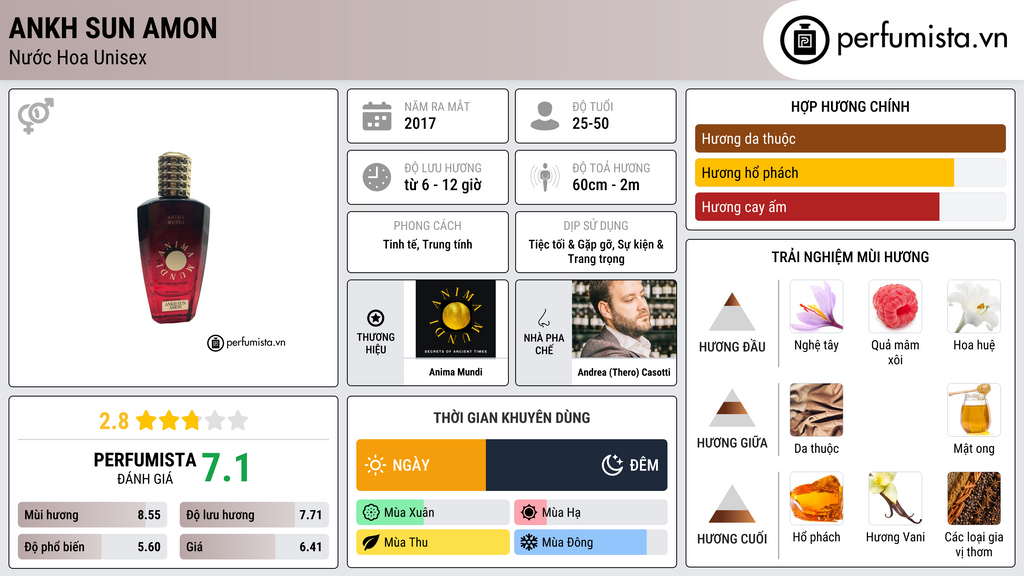Click the perfumista.vn bottle logo icon
The width and height of the screenshot is (1024, 576).
(x=804, y=40)
